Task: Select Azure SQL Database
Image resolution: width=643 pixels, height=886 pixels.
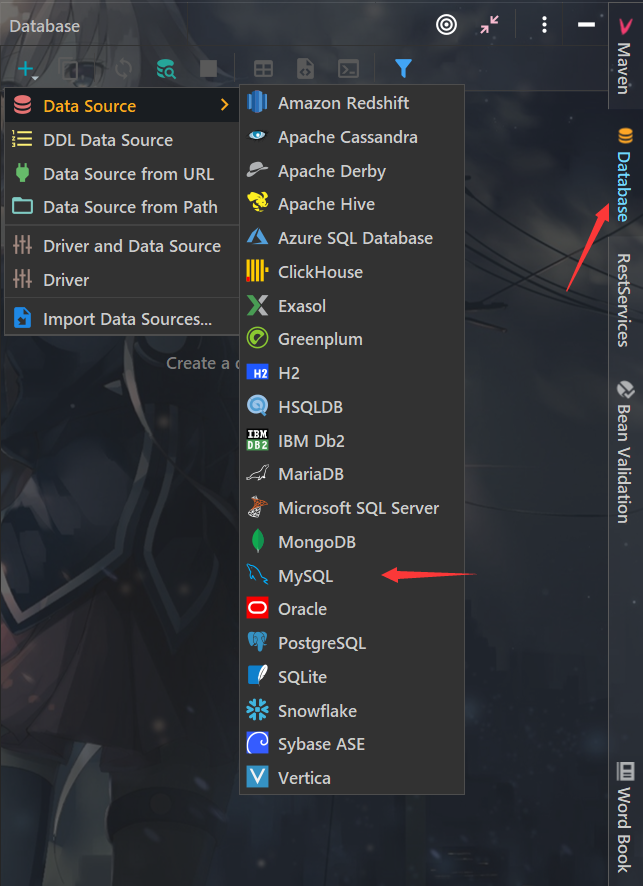Action: pos(352,238)
